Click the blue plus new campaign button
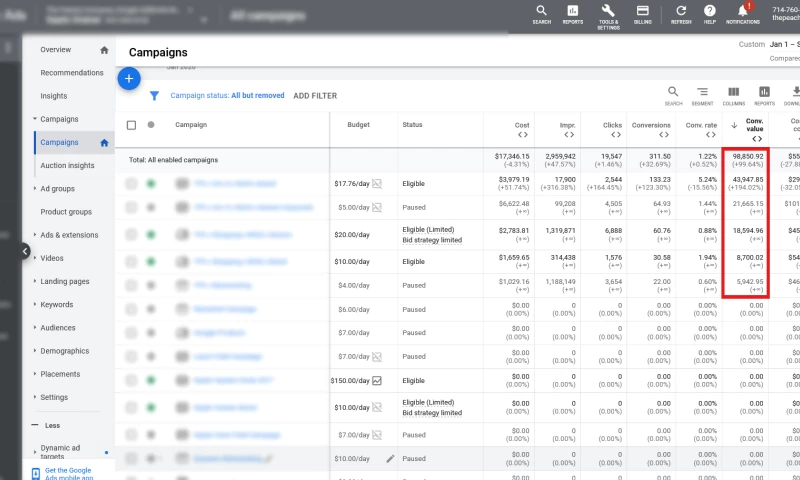This screenshot has height=480, width=800. coord(128,78)
